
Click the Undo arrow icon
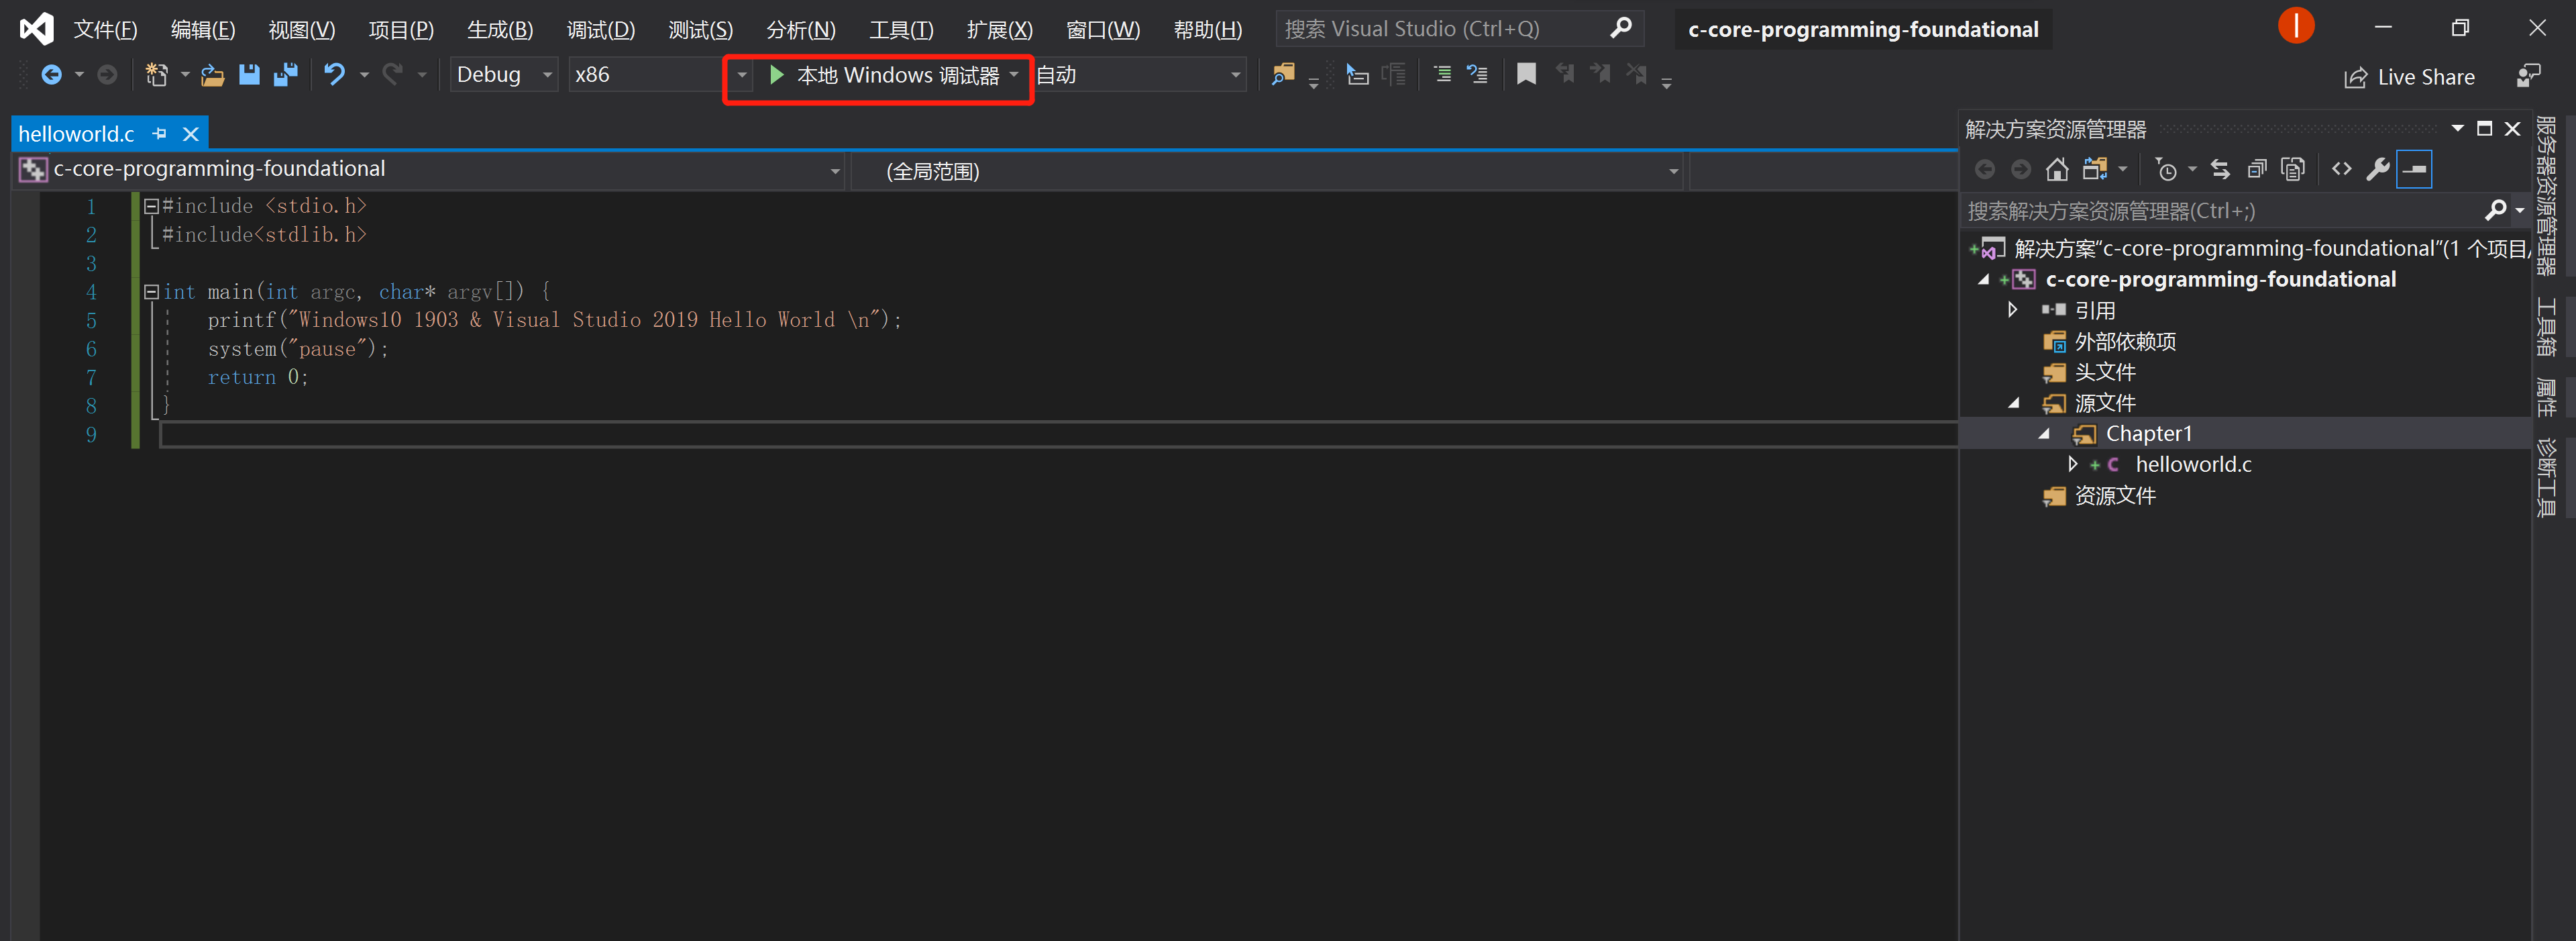tap(334, 75)
